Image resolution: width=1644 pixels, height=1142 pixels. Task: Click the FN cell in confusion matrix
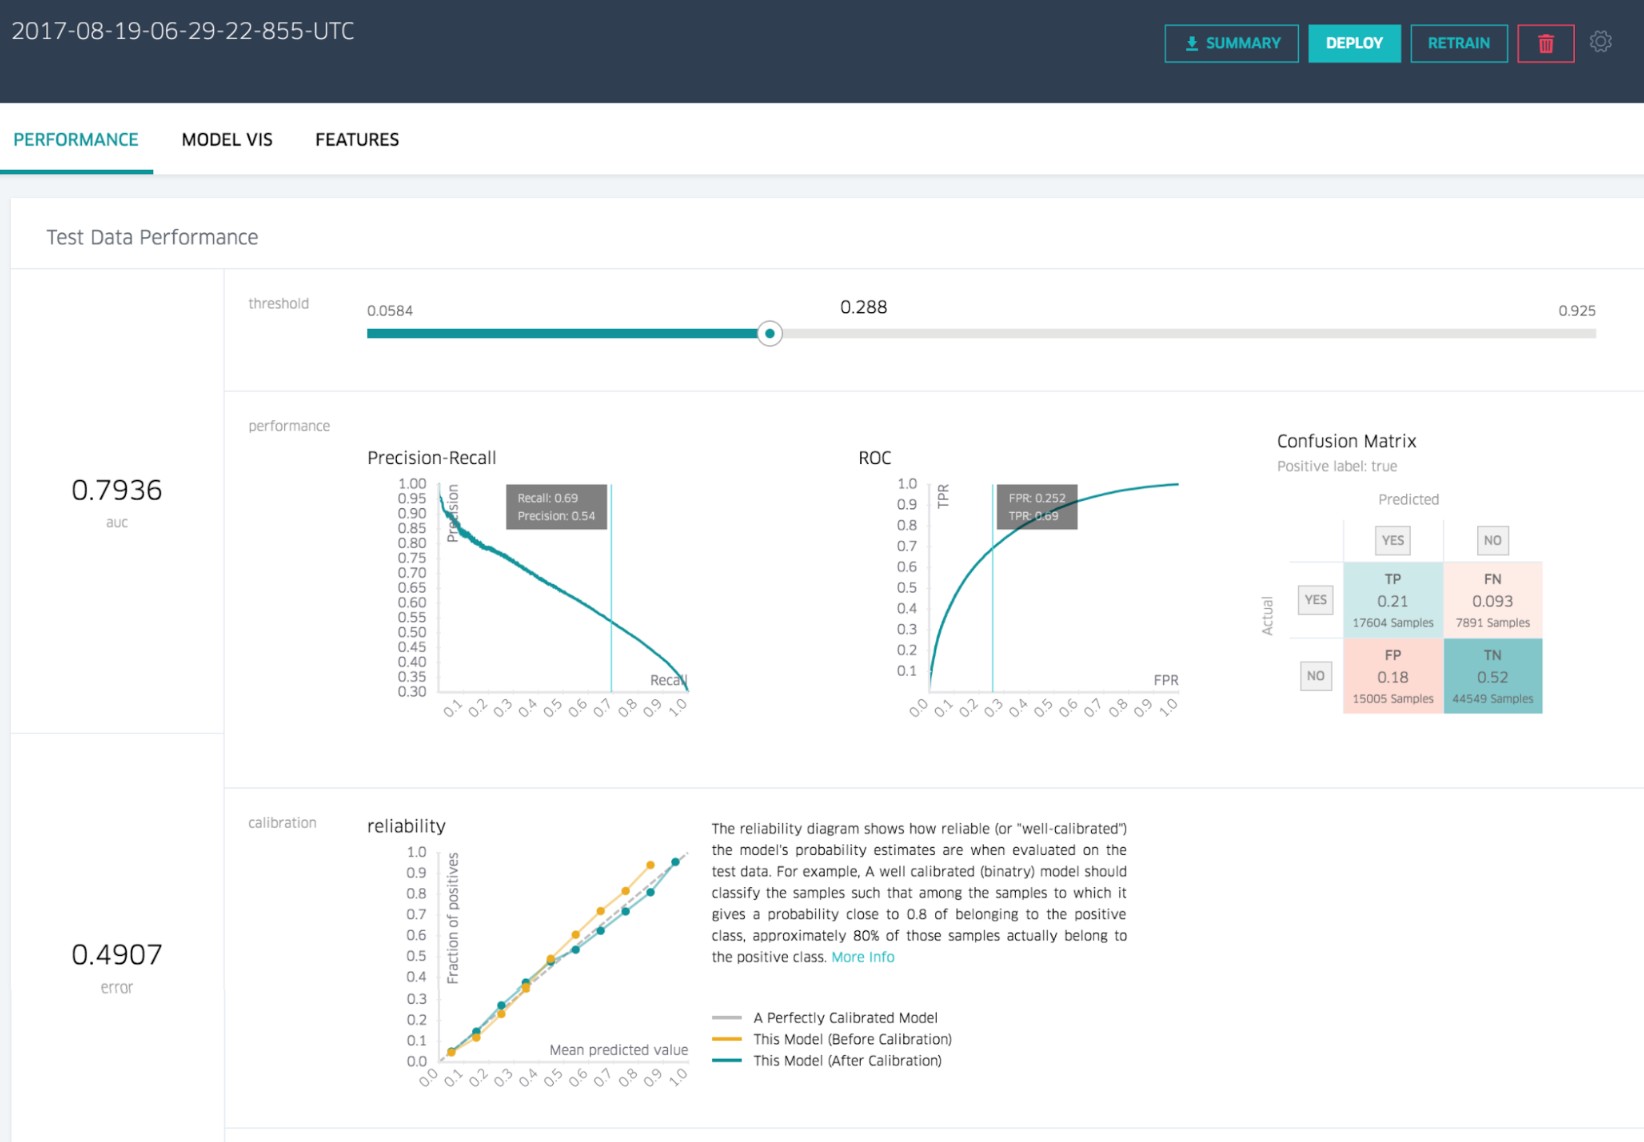point(1492,600)
